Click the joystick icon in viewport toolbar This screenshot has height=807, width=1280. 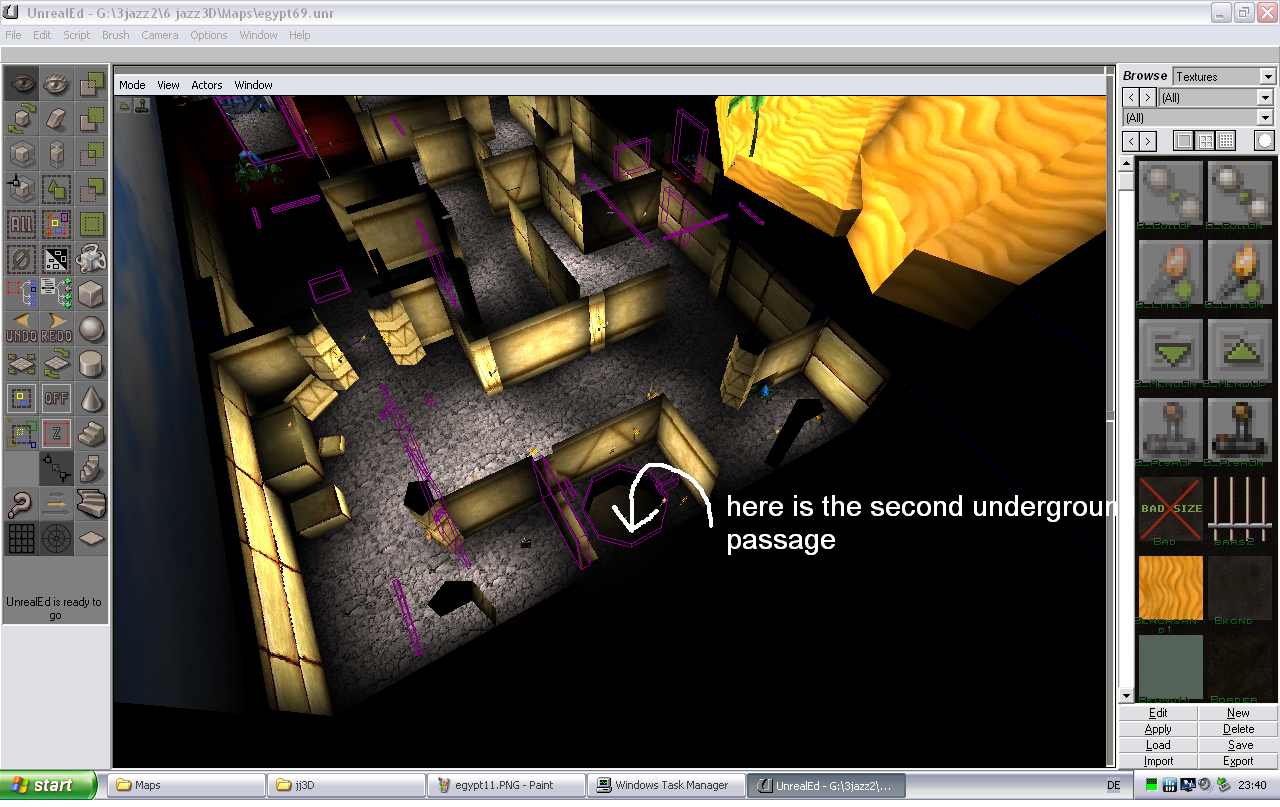click(142, 104)
